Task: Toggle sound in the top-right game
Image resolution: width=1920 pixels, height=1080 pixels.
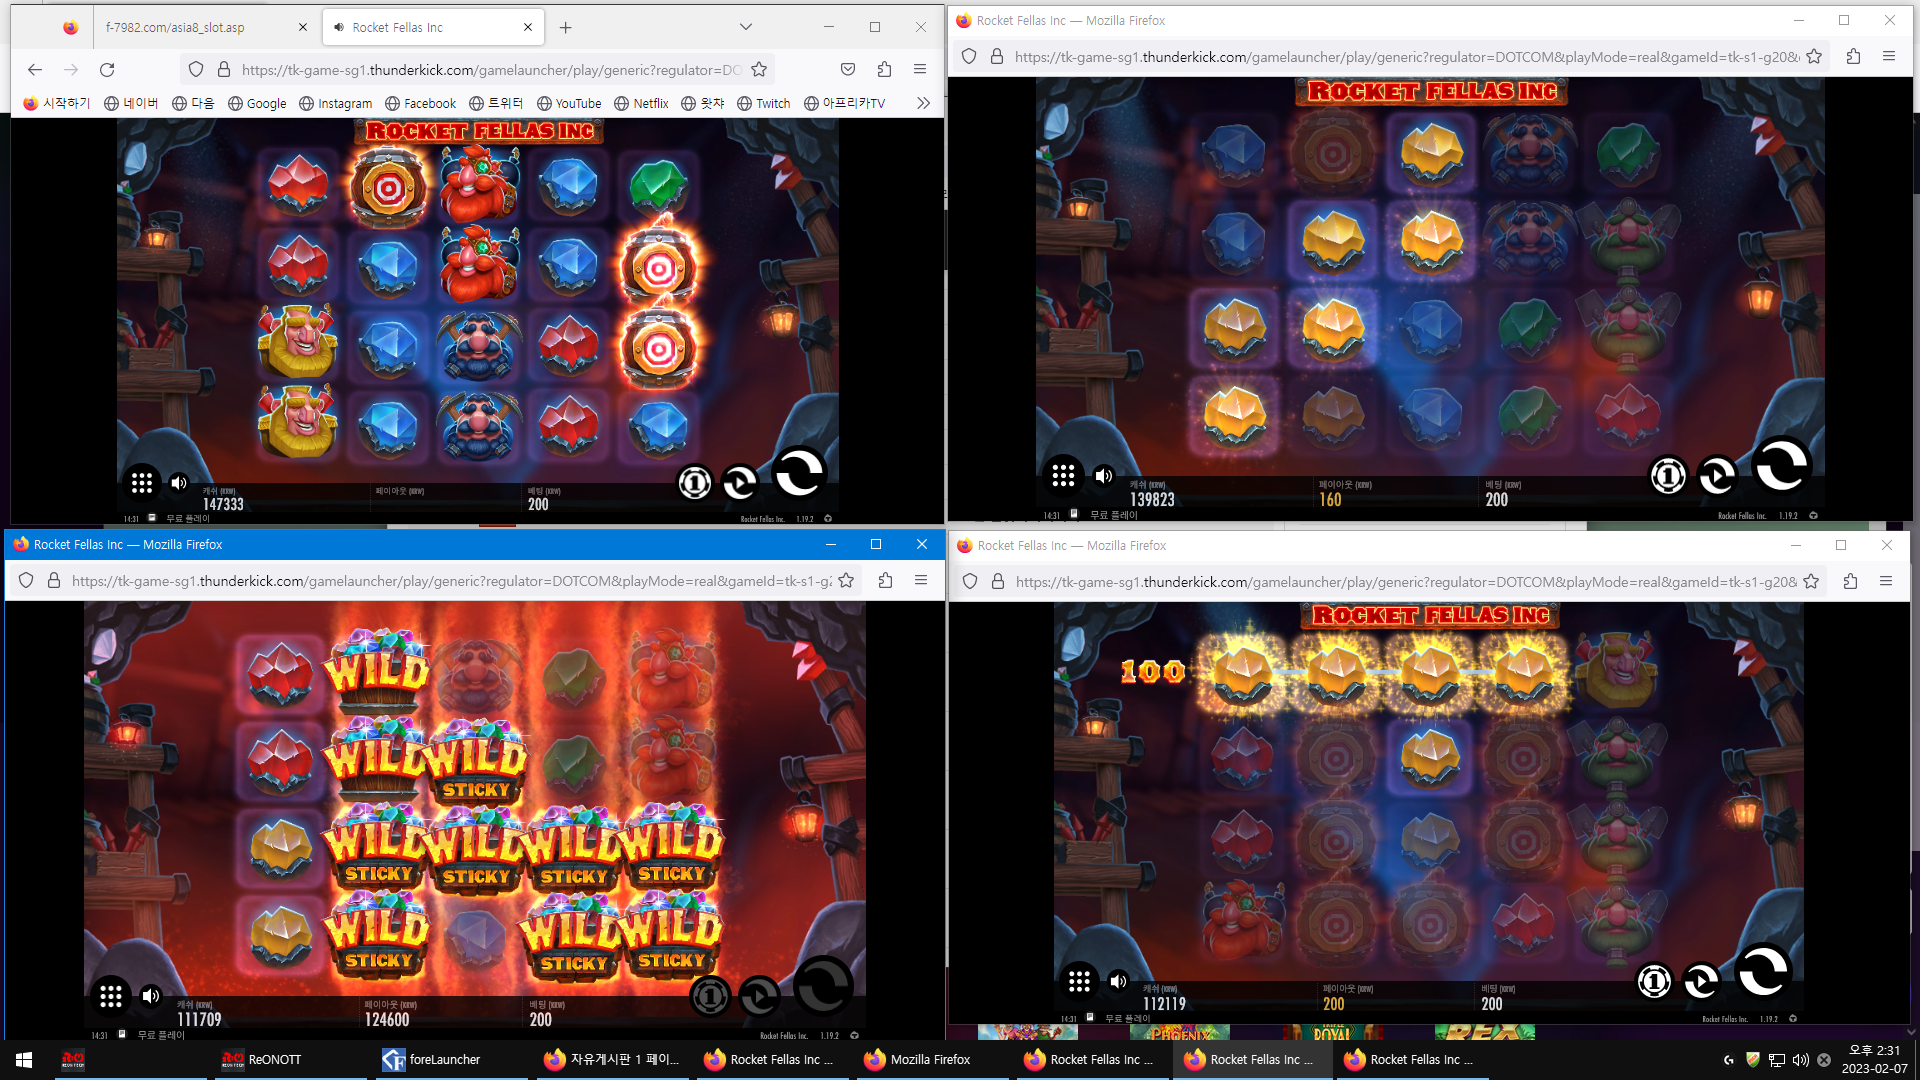Action: tap(1104, 476)
